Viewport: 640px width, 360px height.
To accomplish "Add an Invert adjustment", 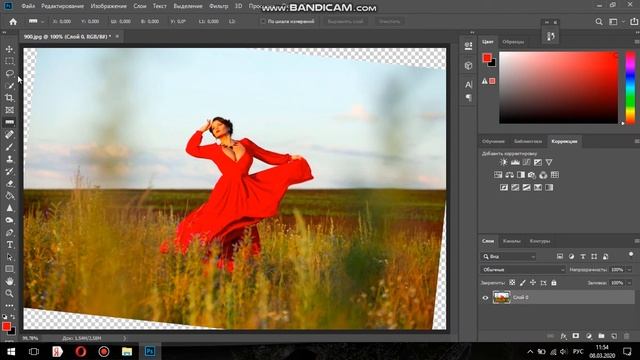I will 504,188.
